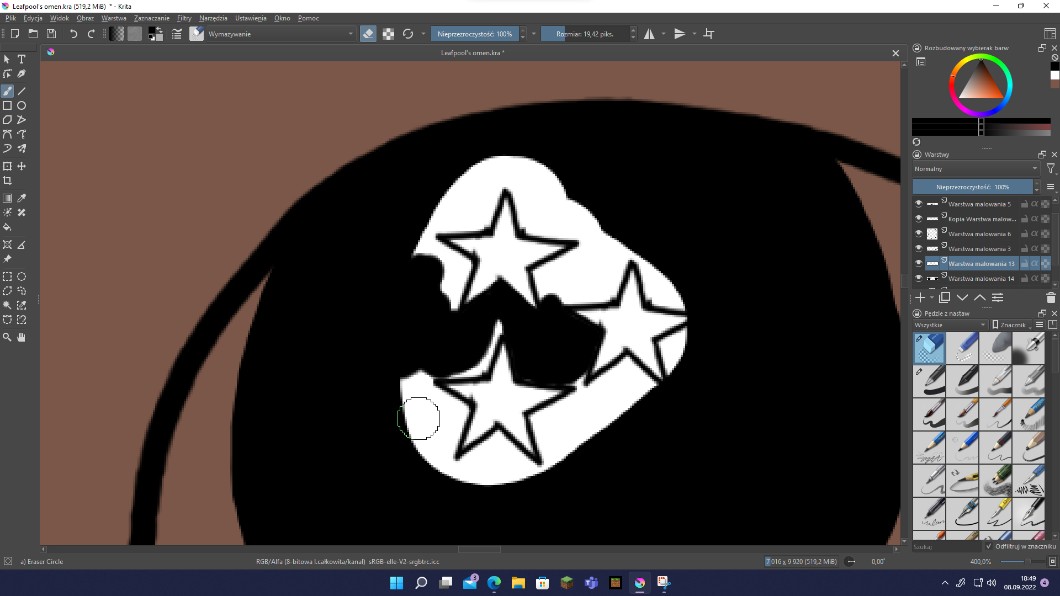Expand the Normalny layer blend mode dropdown
Screen dimensions: 1060x596
coord(975,169)
